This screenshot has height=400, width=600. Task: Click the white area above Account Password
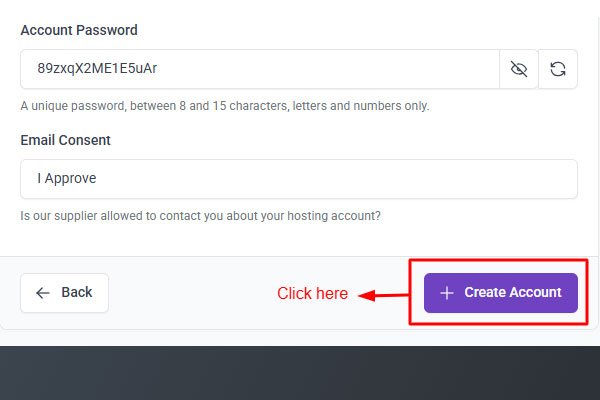click(300, 8)
